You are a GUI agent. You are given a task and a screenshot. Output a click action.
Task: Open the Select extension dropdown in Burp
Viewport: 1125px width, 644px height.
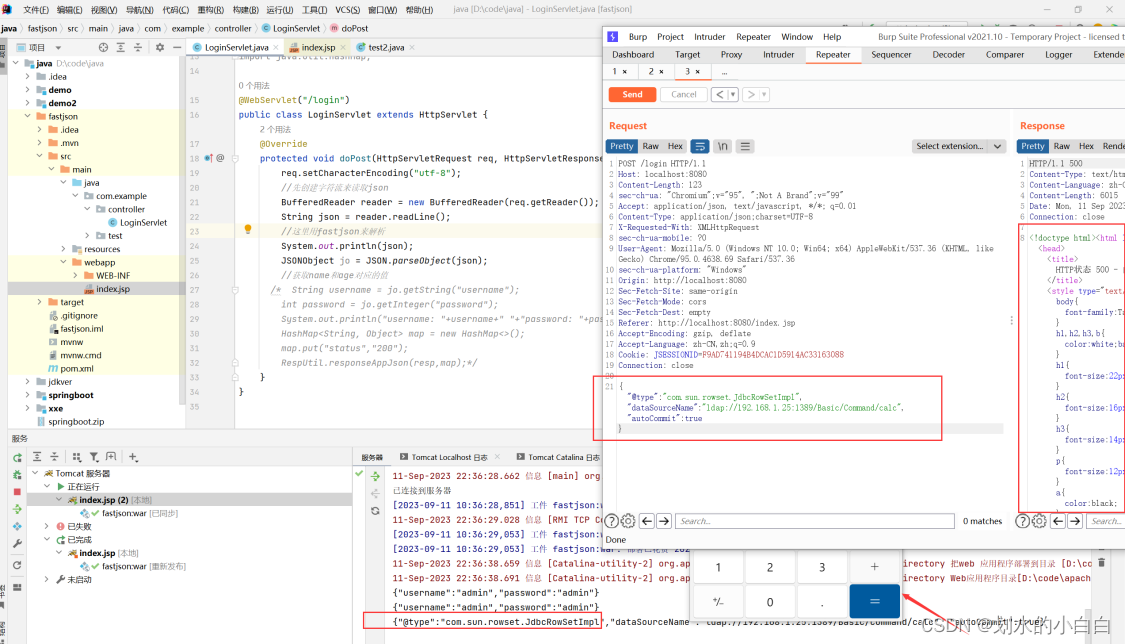[x=959, y=146]
